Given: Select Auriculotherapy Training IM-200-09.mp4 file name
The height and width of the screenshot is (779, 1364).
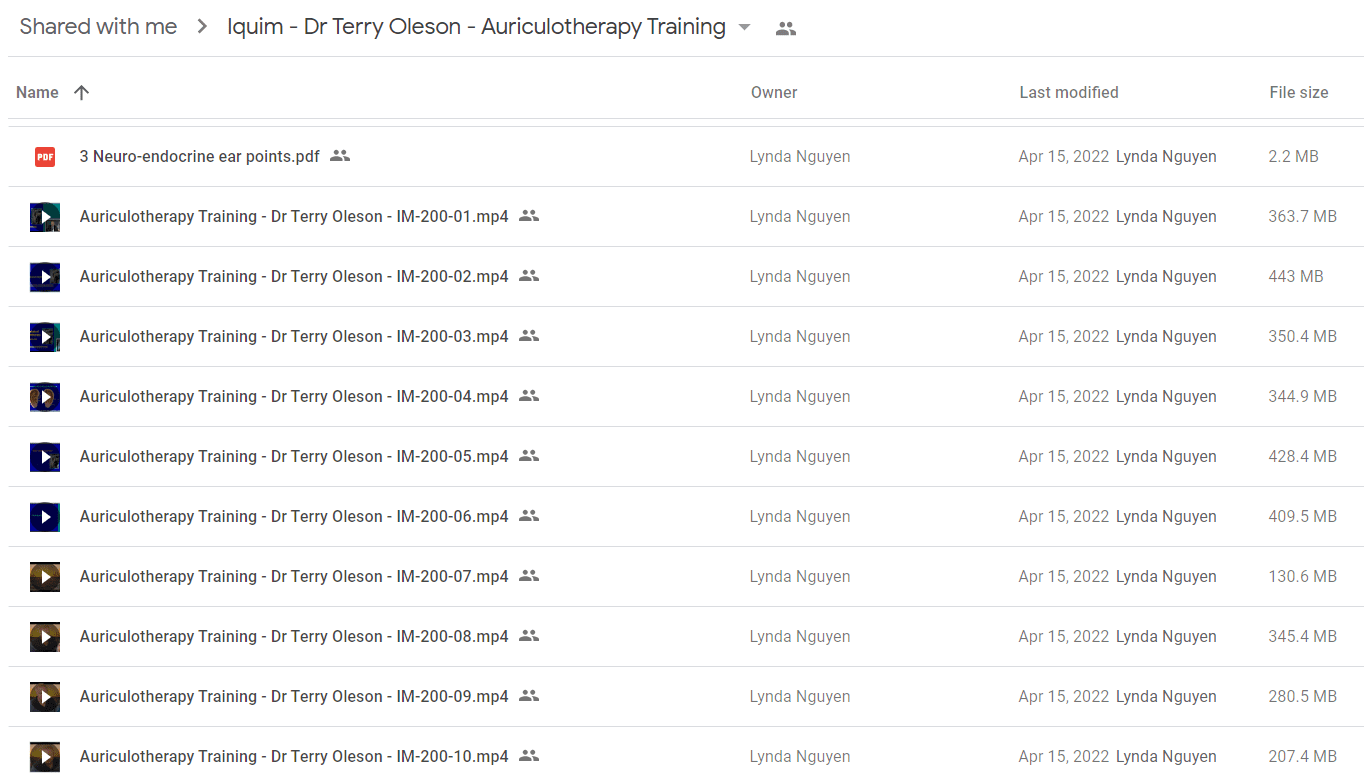Looking at the screenshot, I should click(x=294, y=696).
